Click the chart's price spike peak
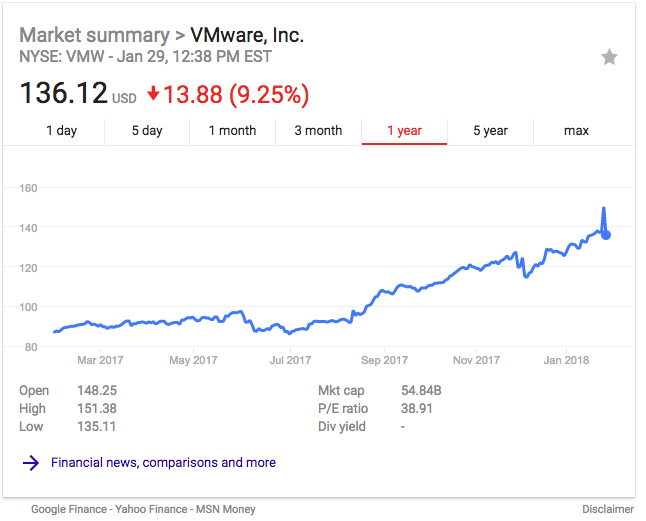Viewport: 646px width, 521px height. coord(603,209)
